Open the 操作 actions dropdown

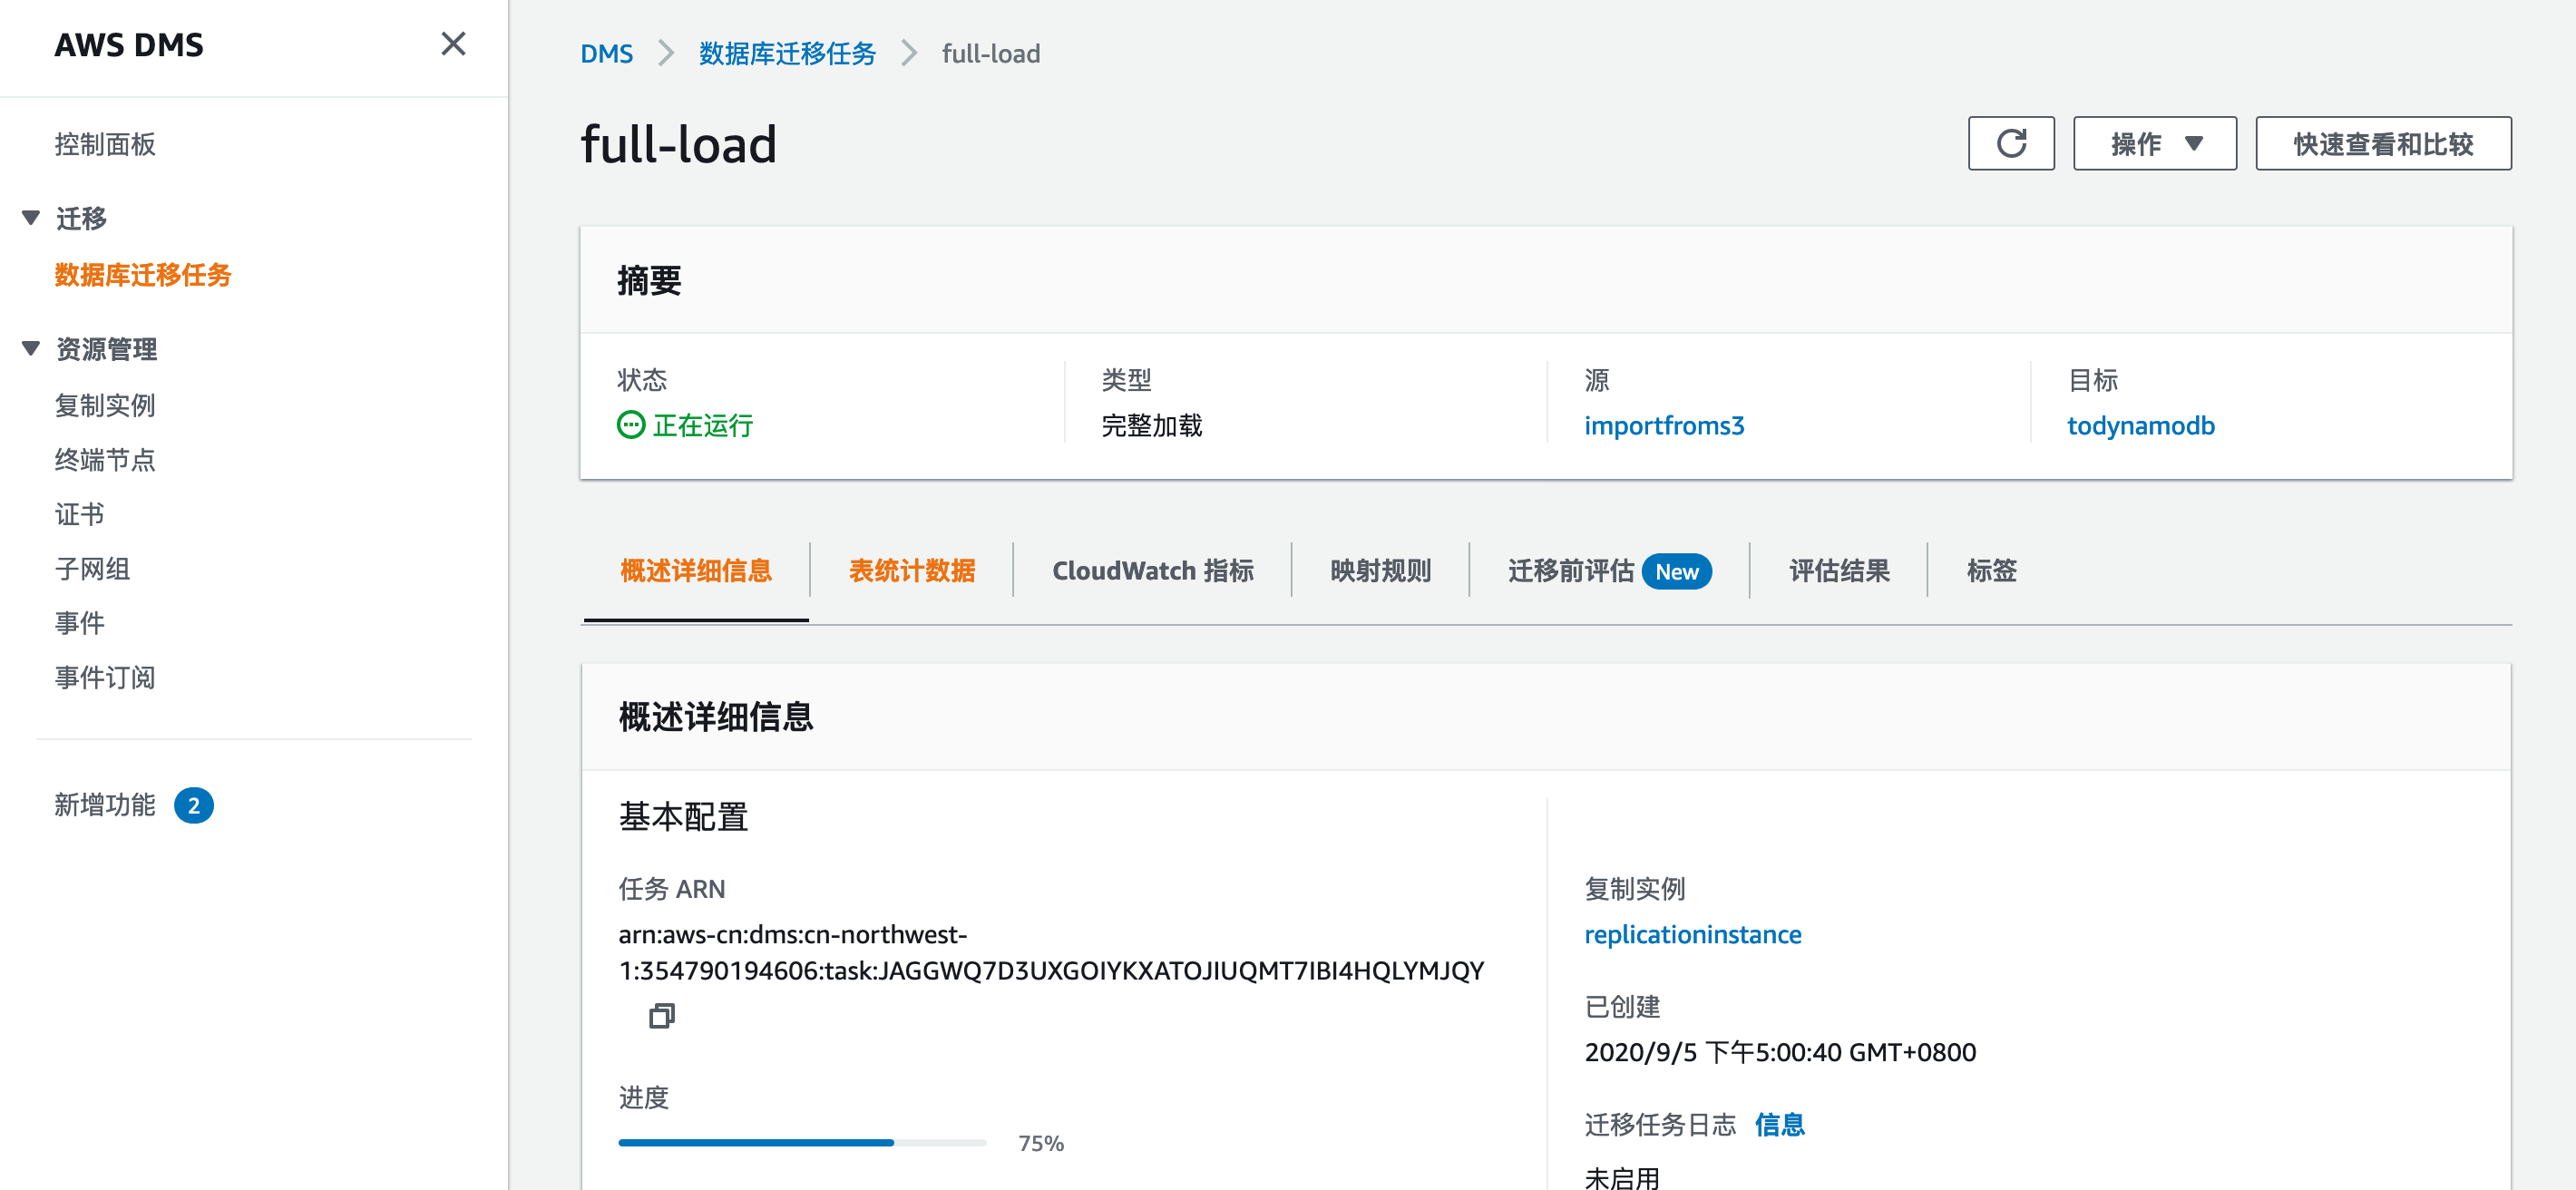click(2154, 143)
